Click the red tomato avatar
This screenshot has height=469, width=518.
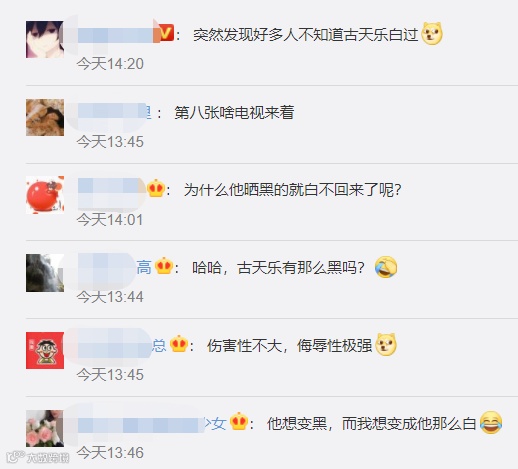pyautogui.click(x=45, y=195)
